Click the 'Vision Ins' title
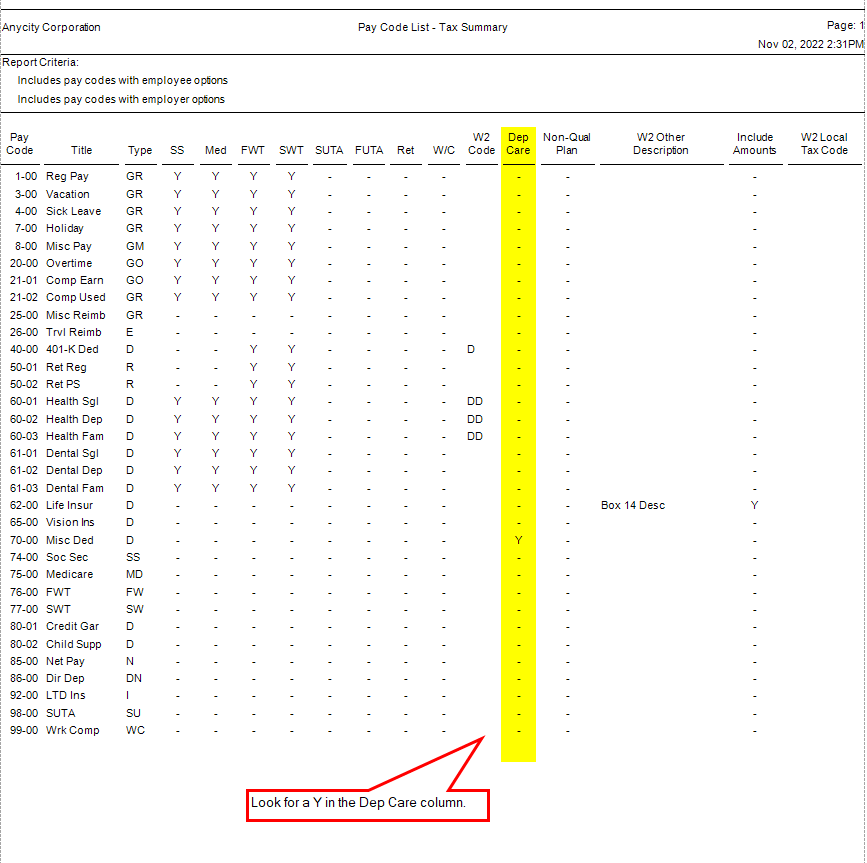Screen dimensions: 867x863 click(x=70, y=522)
